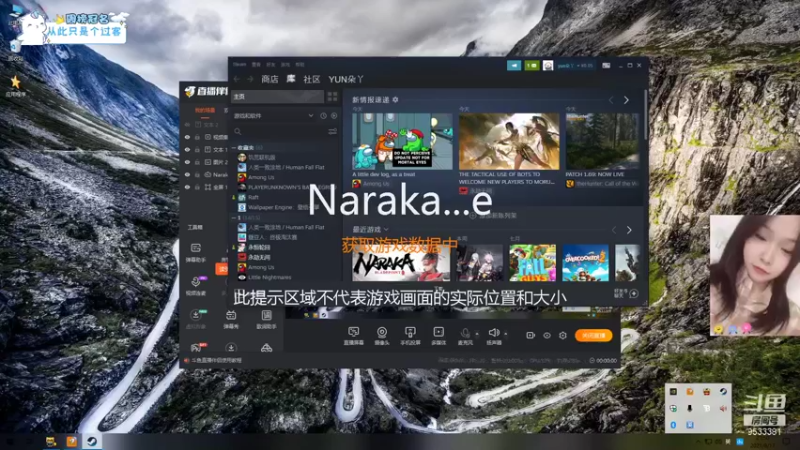
Task: Add 多媒体 media source
Action: [438, 335]
